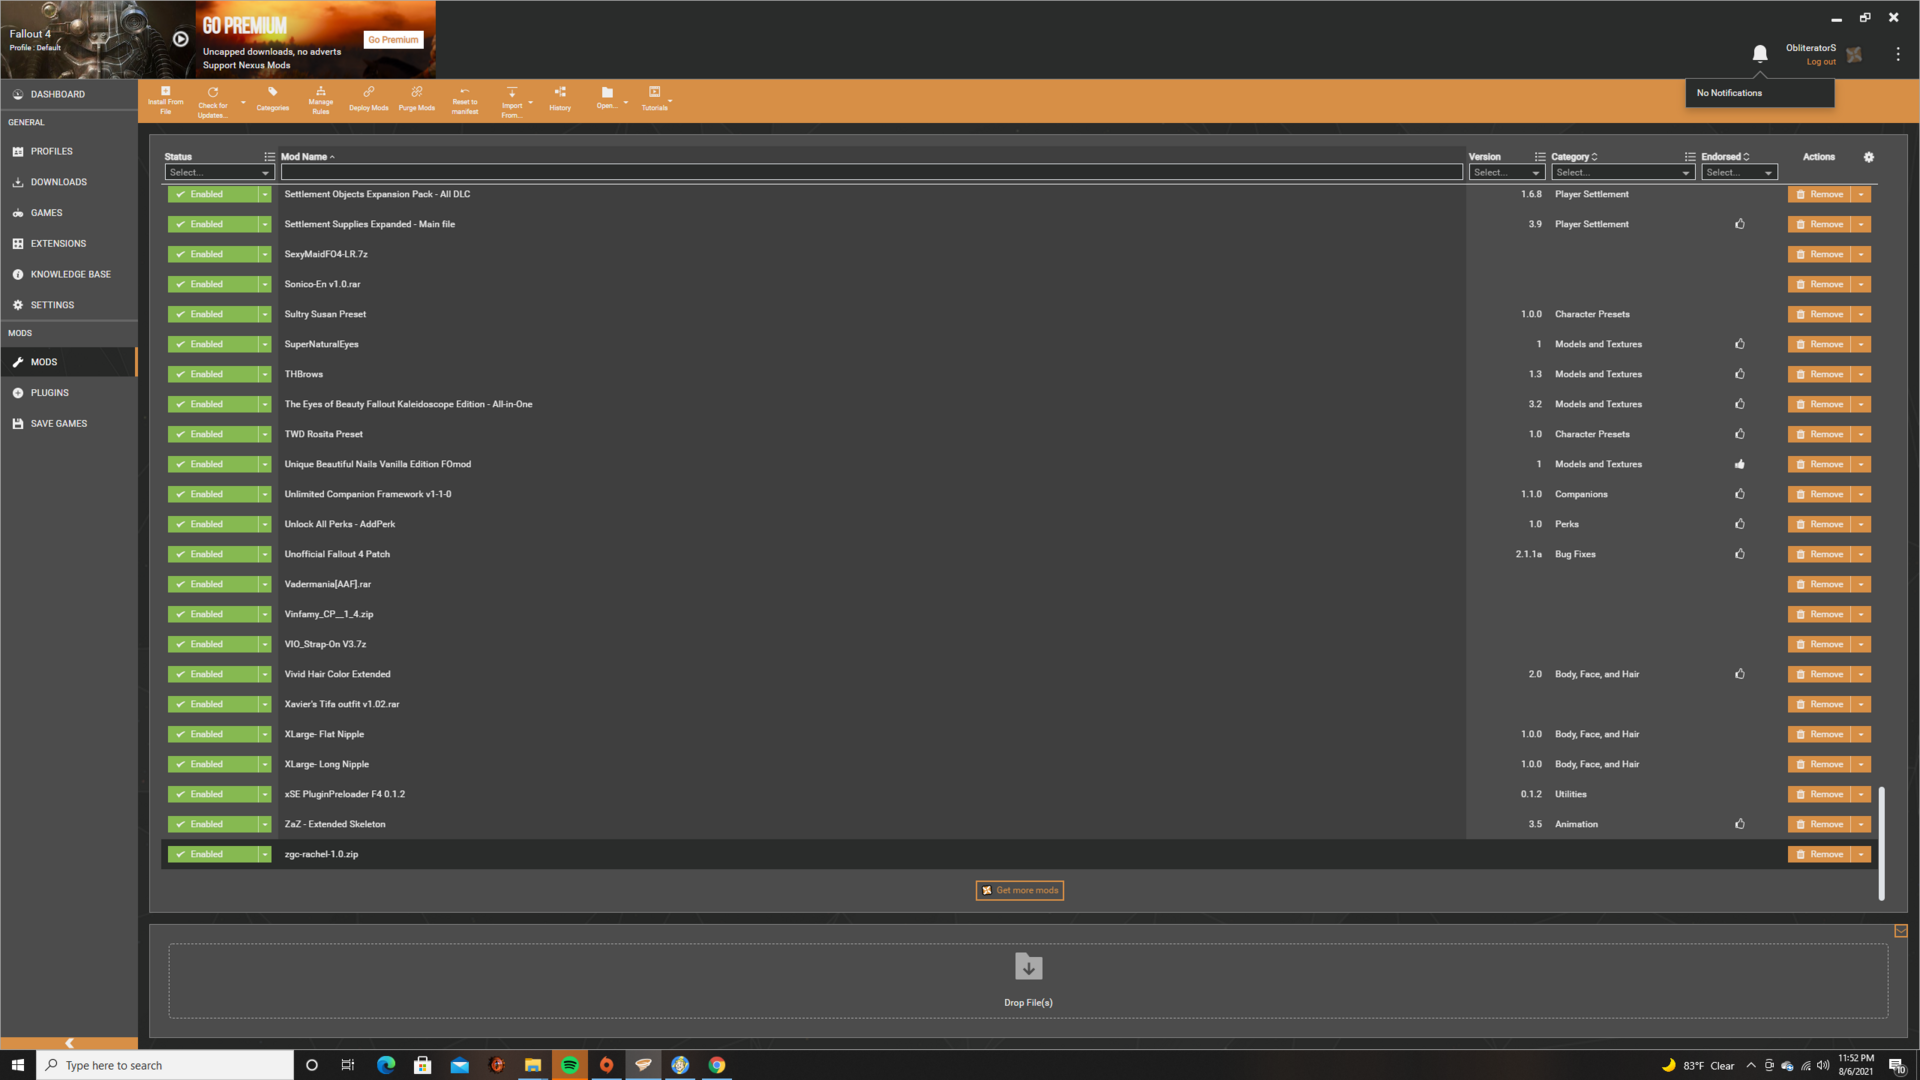
Task: Expand status dropdown arrow for SuperNaturalEyes
Action: click(x=265, y=344)
